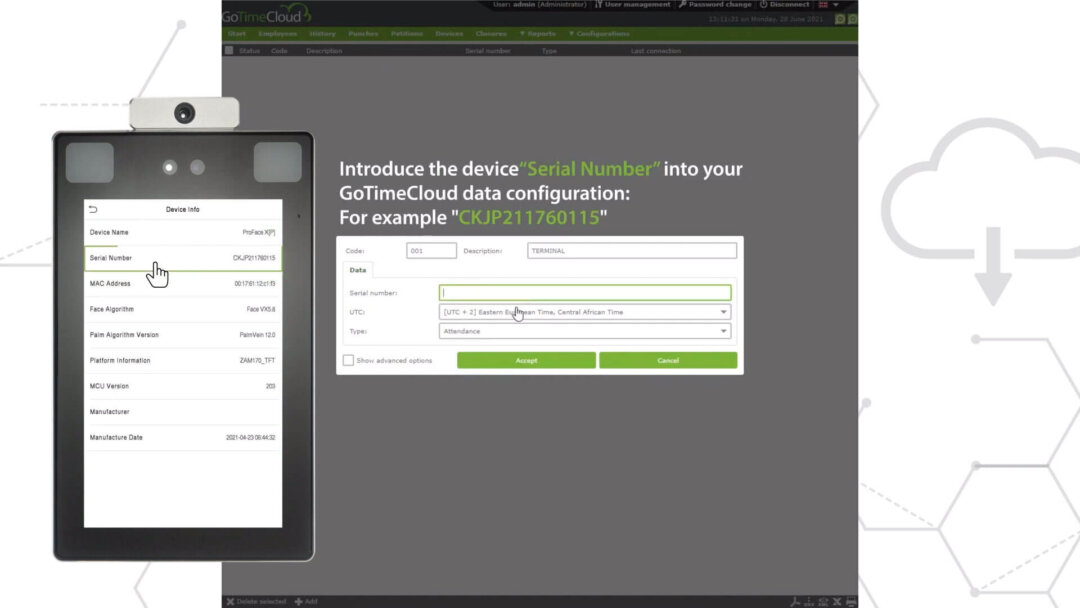Open the UTC time zone dropdown
Image resolution: width=1080 pixels, height=608 pixels.
click(x=724, y=311)
